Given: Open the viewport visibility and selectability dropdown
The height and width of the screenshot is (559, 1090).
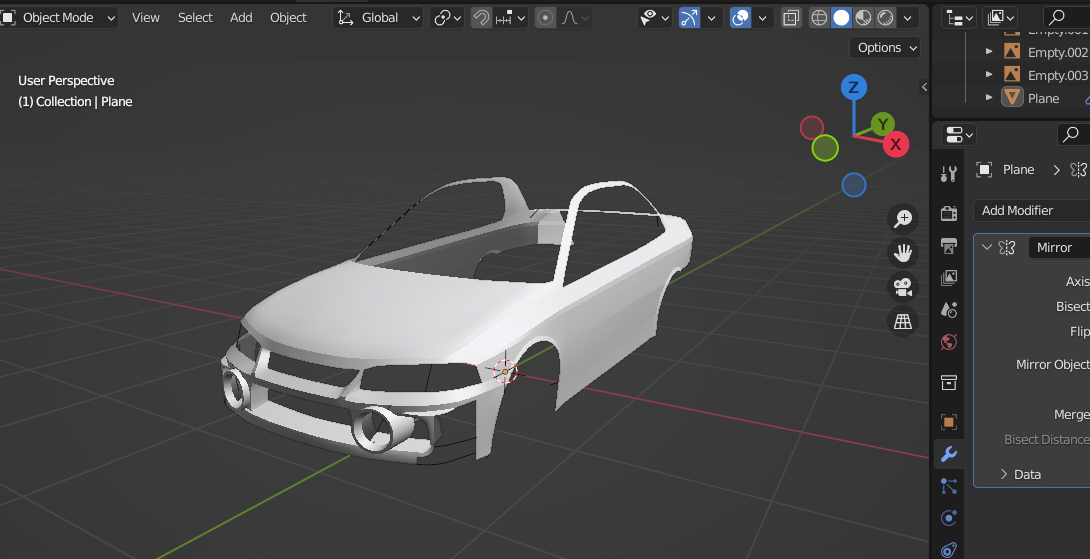Looking at the screenshot, I should (x=654, y=18).
